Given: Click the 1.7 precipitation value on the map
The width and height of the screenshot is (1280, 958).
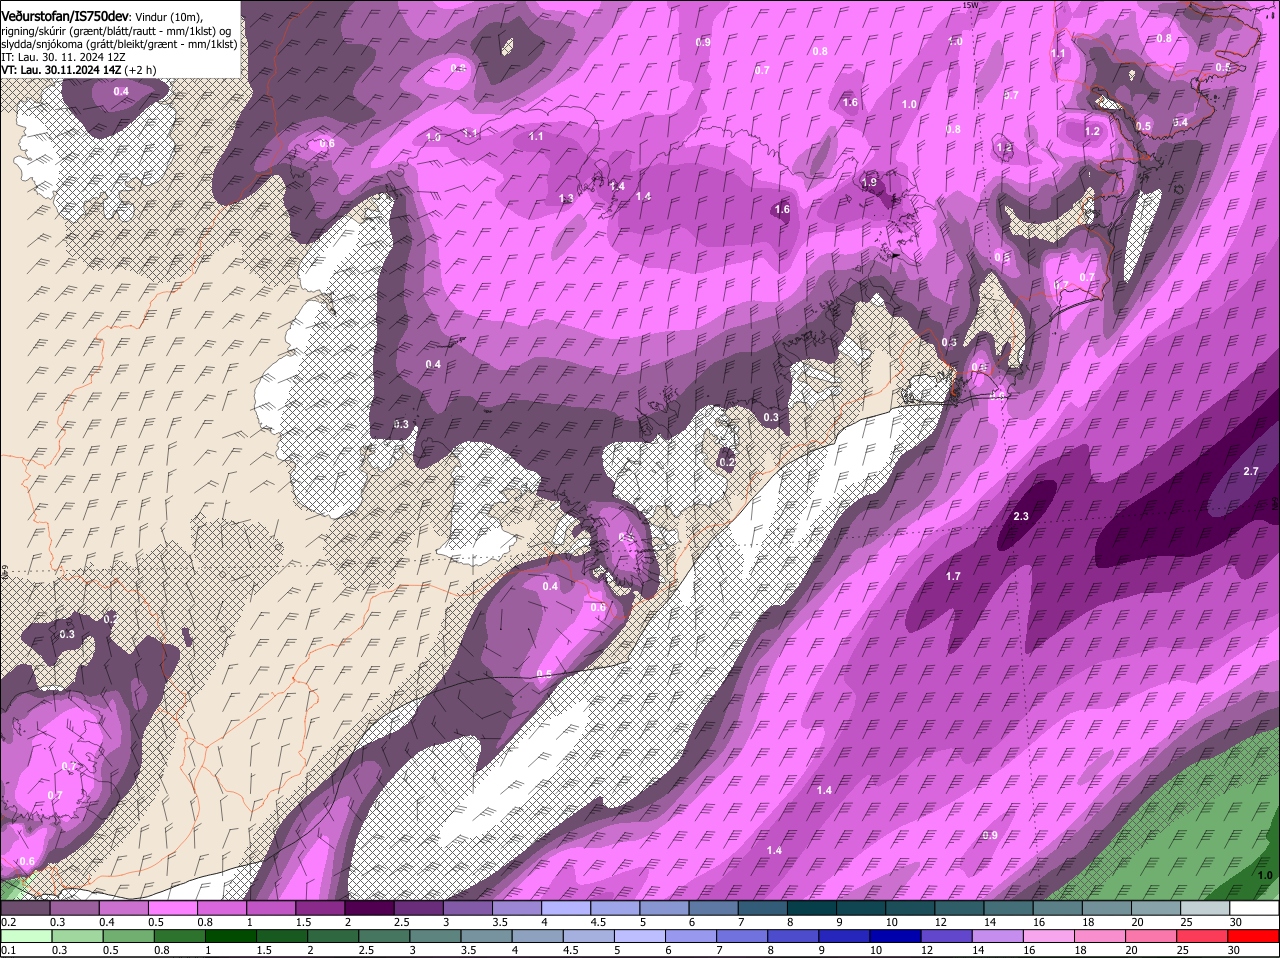Looking at the screenshot, I should 953,576.
